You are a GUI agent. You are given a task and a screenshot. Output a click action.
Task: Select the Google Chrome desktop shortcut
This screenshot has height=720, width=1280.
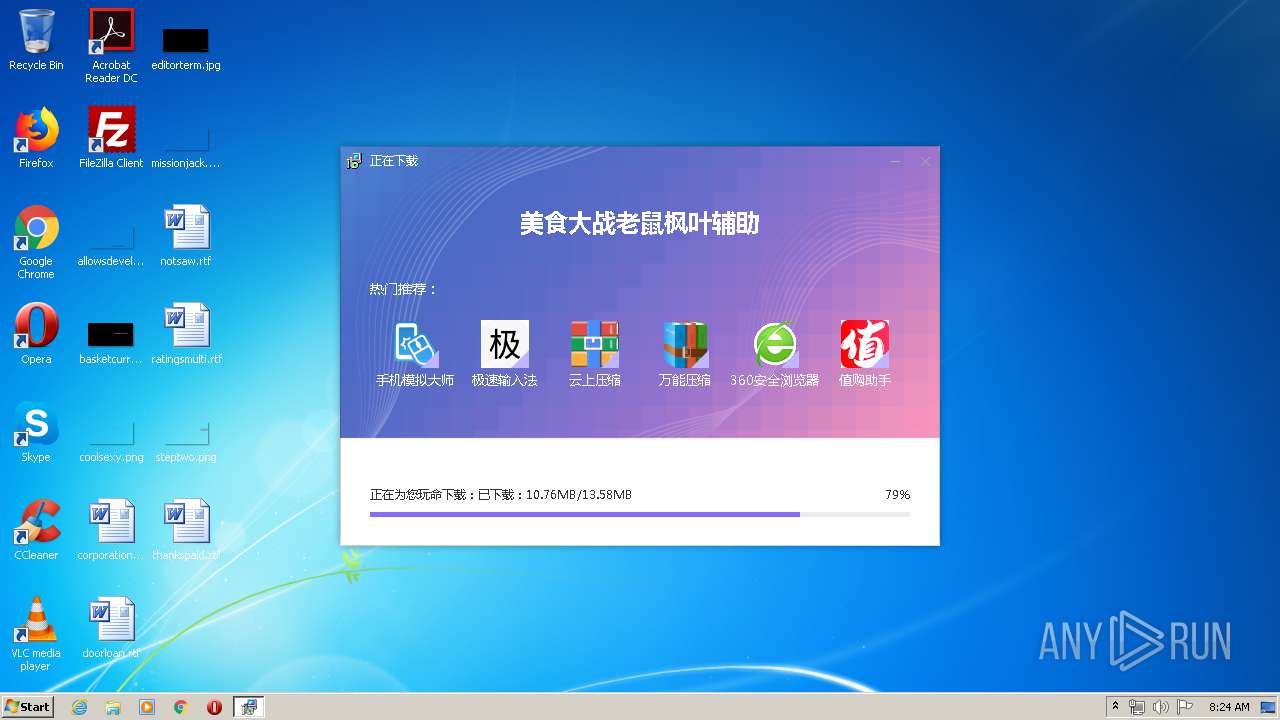pyautogui.click(x=36, y=242)
